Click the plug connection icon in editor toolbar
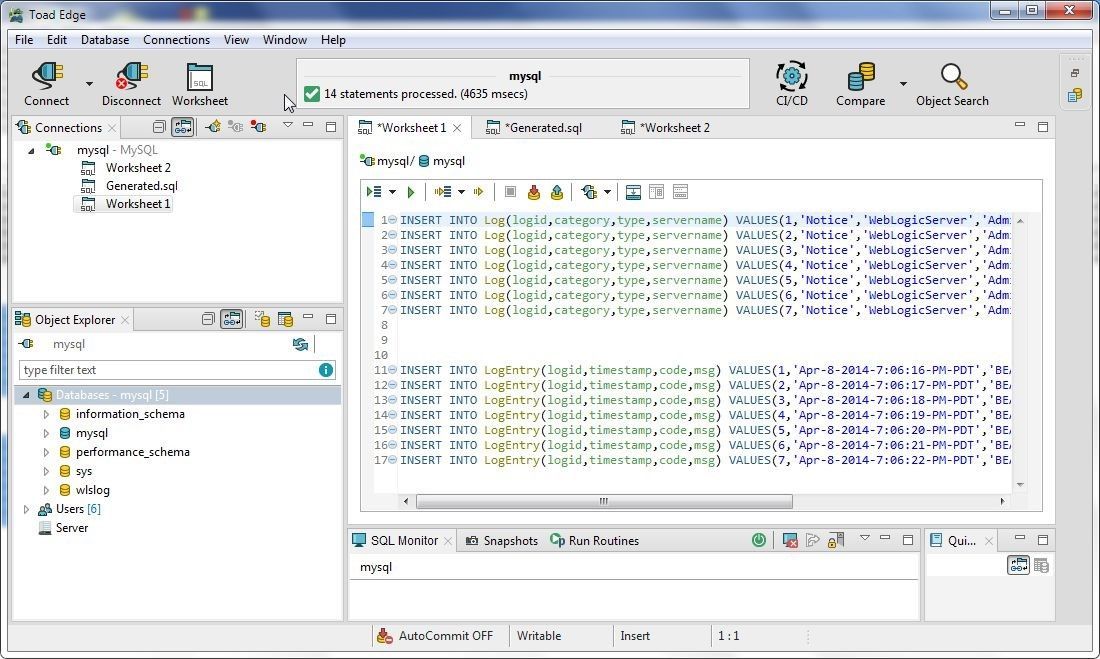The width and height of the screenshot is (1100, 659). point(589,192)
